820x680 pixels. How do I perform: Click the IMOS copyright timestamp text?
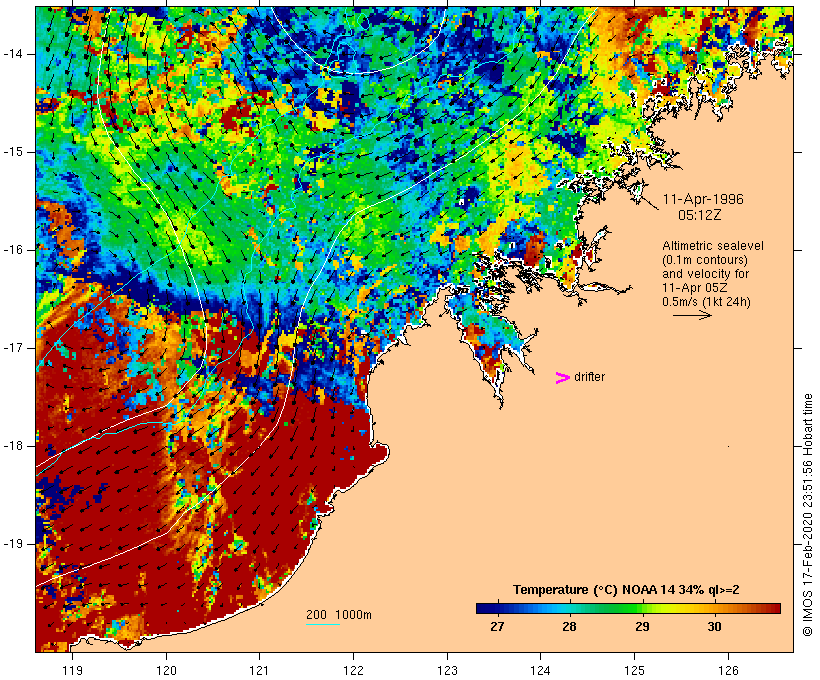click(807, 515)
